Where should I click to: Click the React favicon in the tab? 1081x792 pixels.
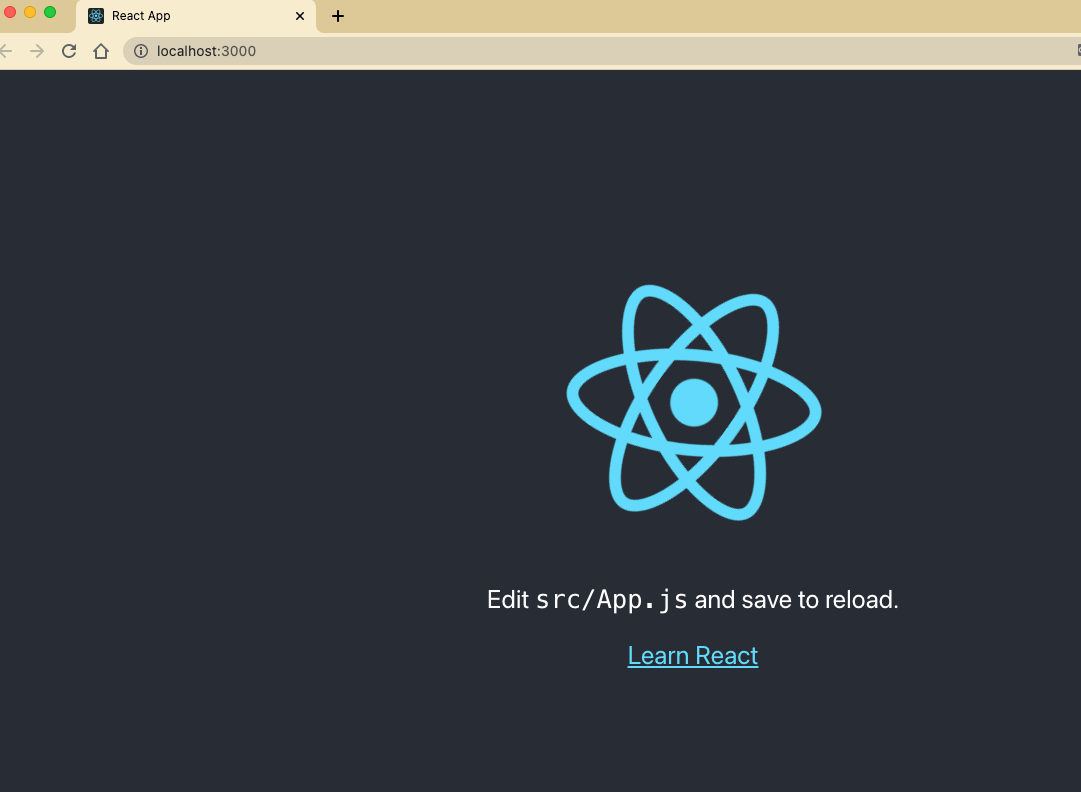click(x=96, y=16)
